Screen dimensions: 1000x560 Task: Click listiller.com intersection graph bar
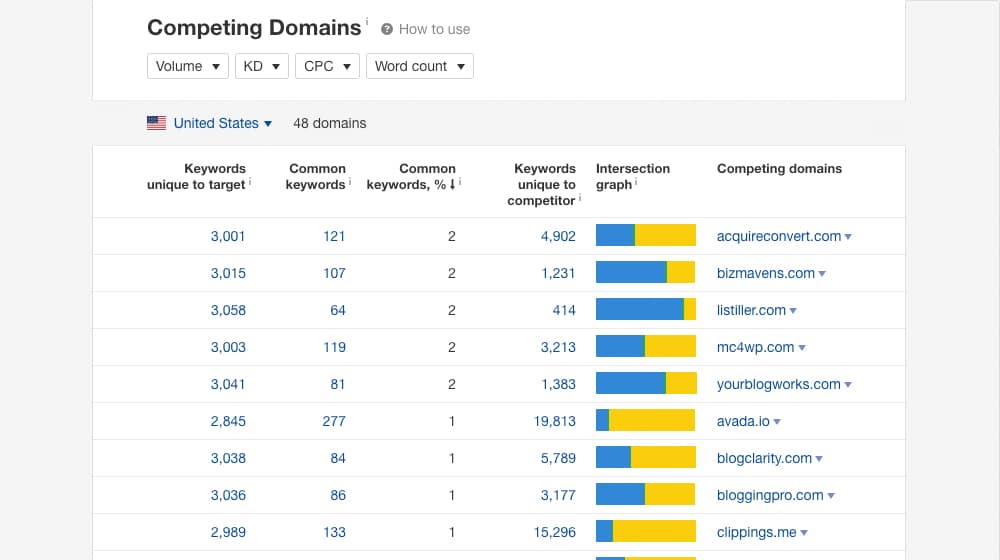coord(646,309)
